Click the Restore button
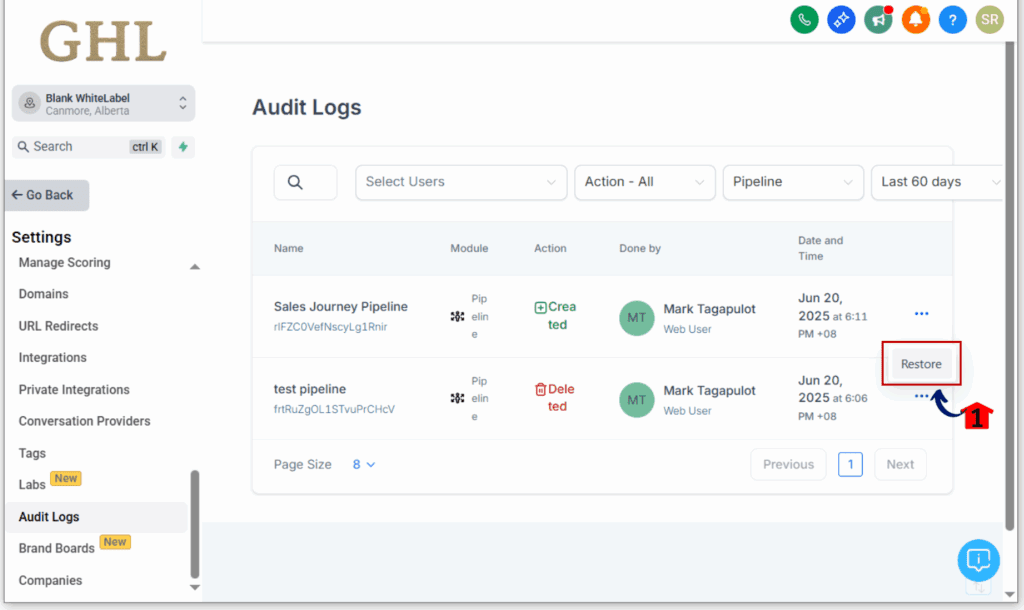This screenshot has width=1024, height=610. (x=921, y=364)
